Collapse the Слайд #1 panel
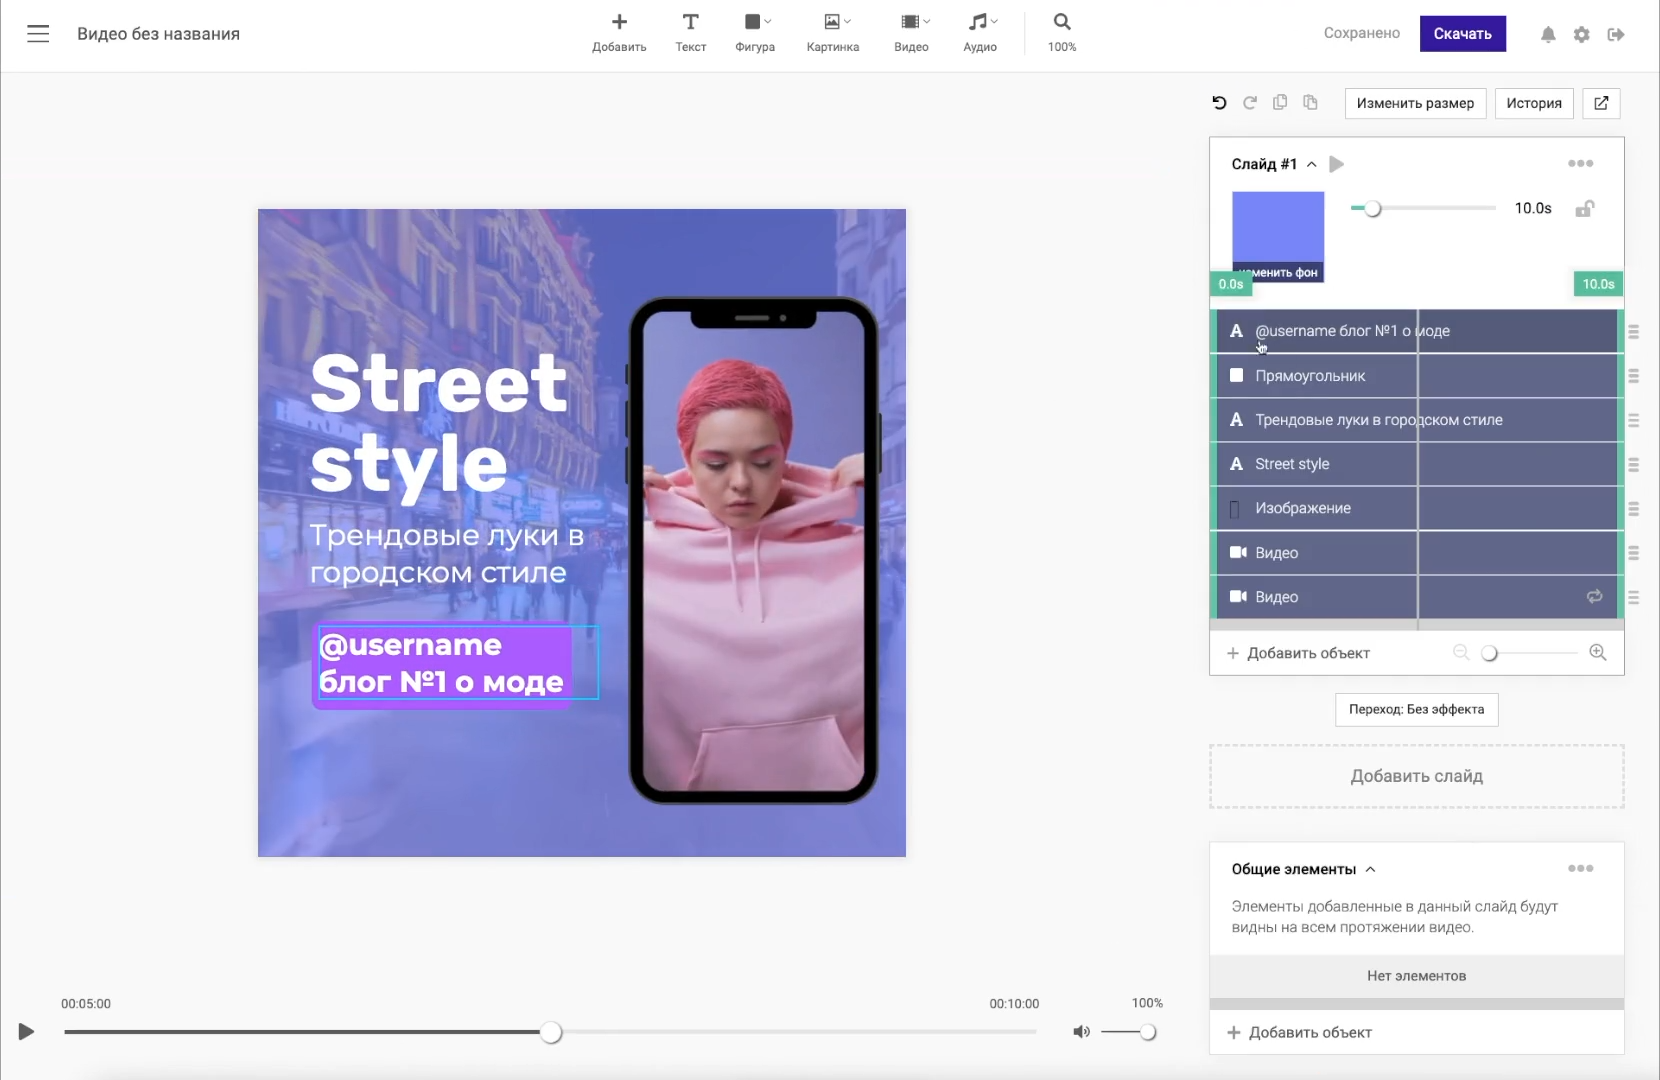 [1311, 164]
